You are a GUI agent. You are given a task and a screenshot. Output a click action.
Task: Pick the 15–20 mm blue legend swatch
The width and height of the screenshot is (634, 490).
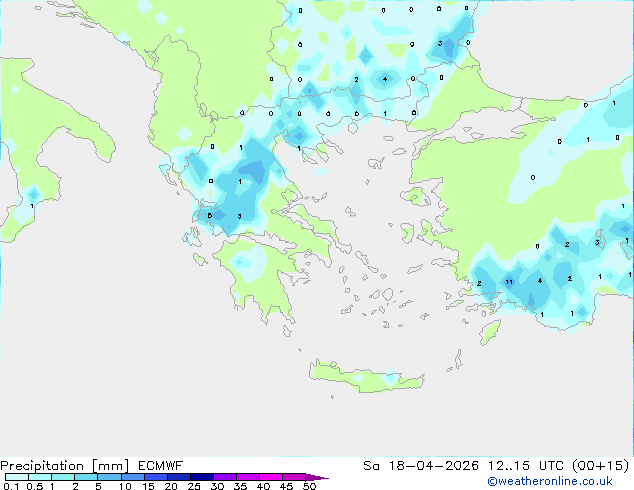[155, 477]
